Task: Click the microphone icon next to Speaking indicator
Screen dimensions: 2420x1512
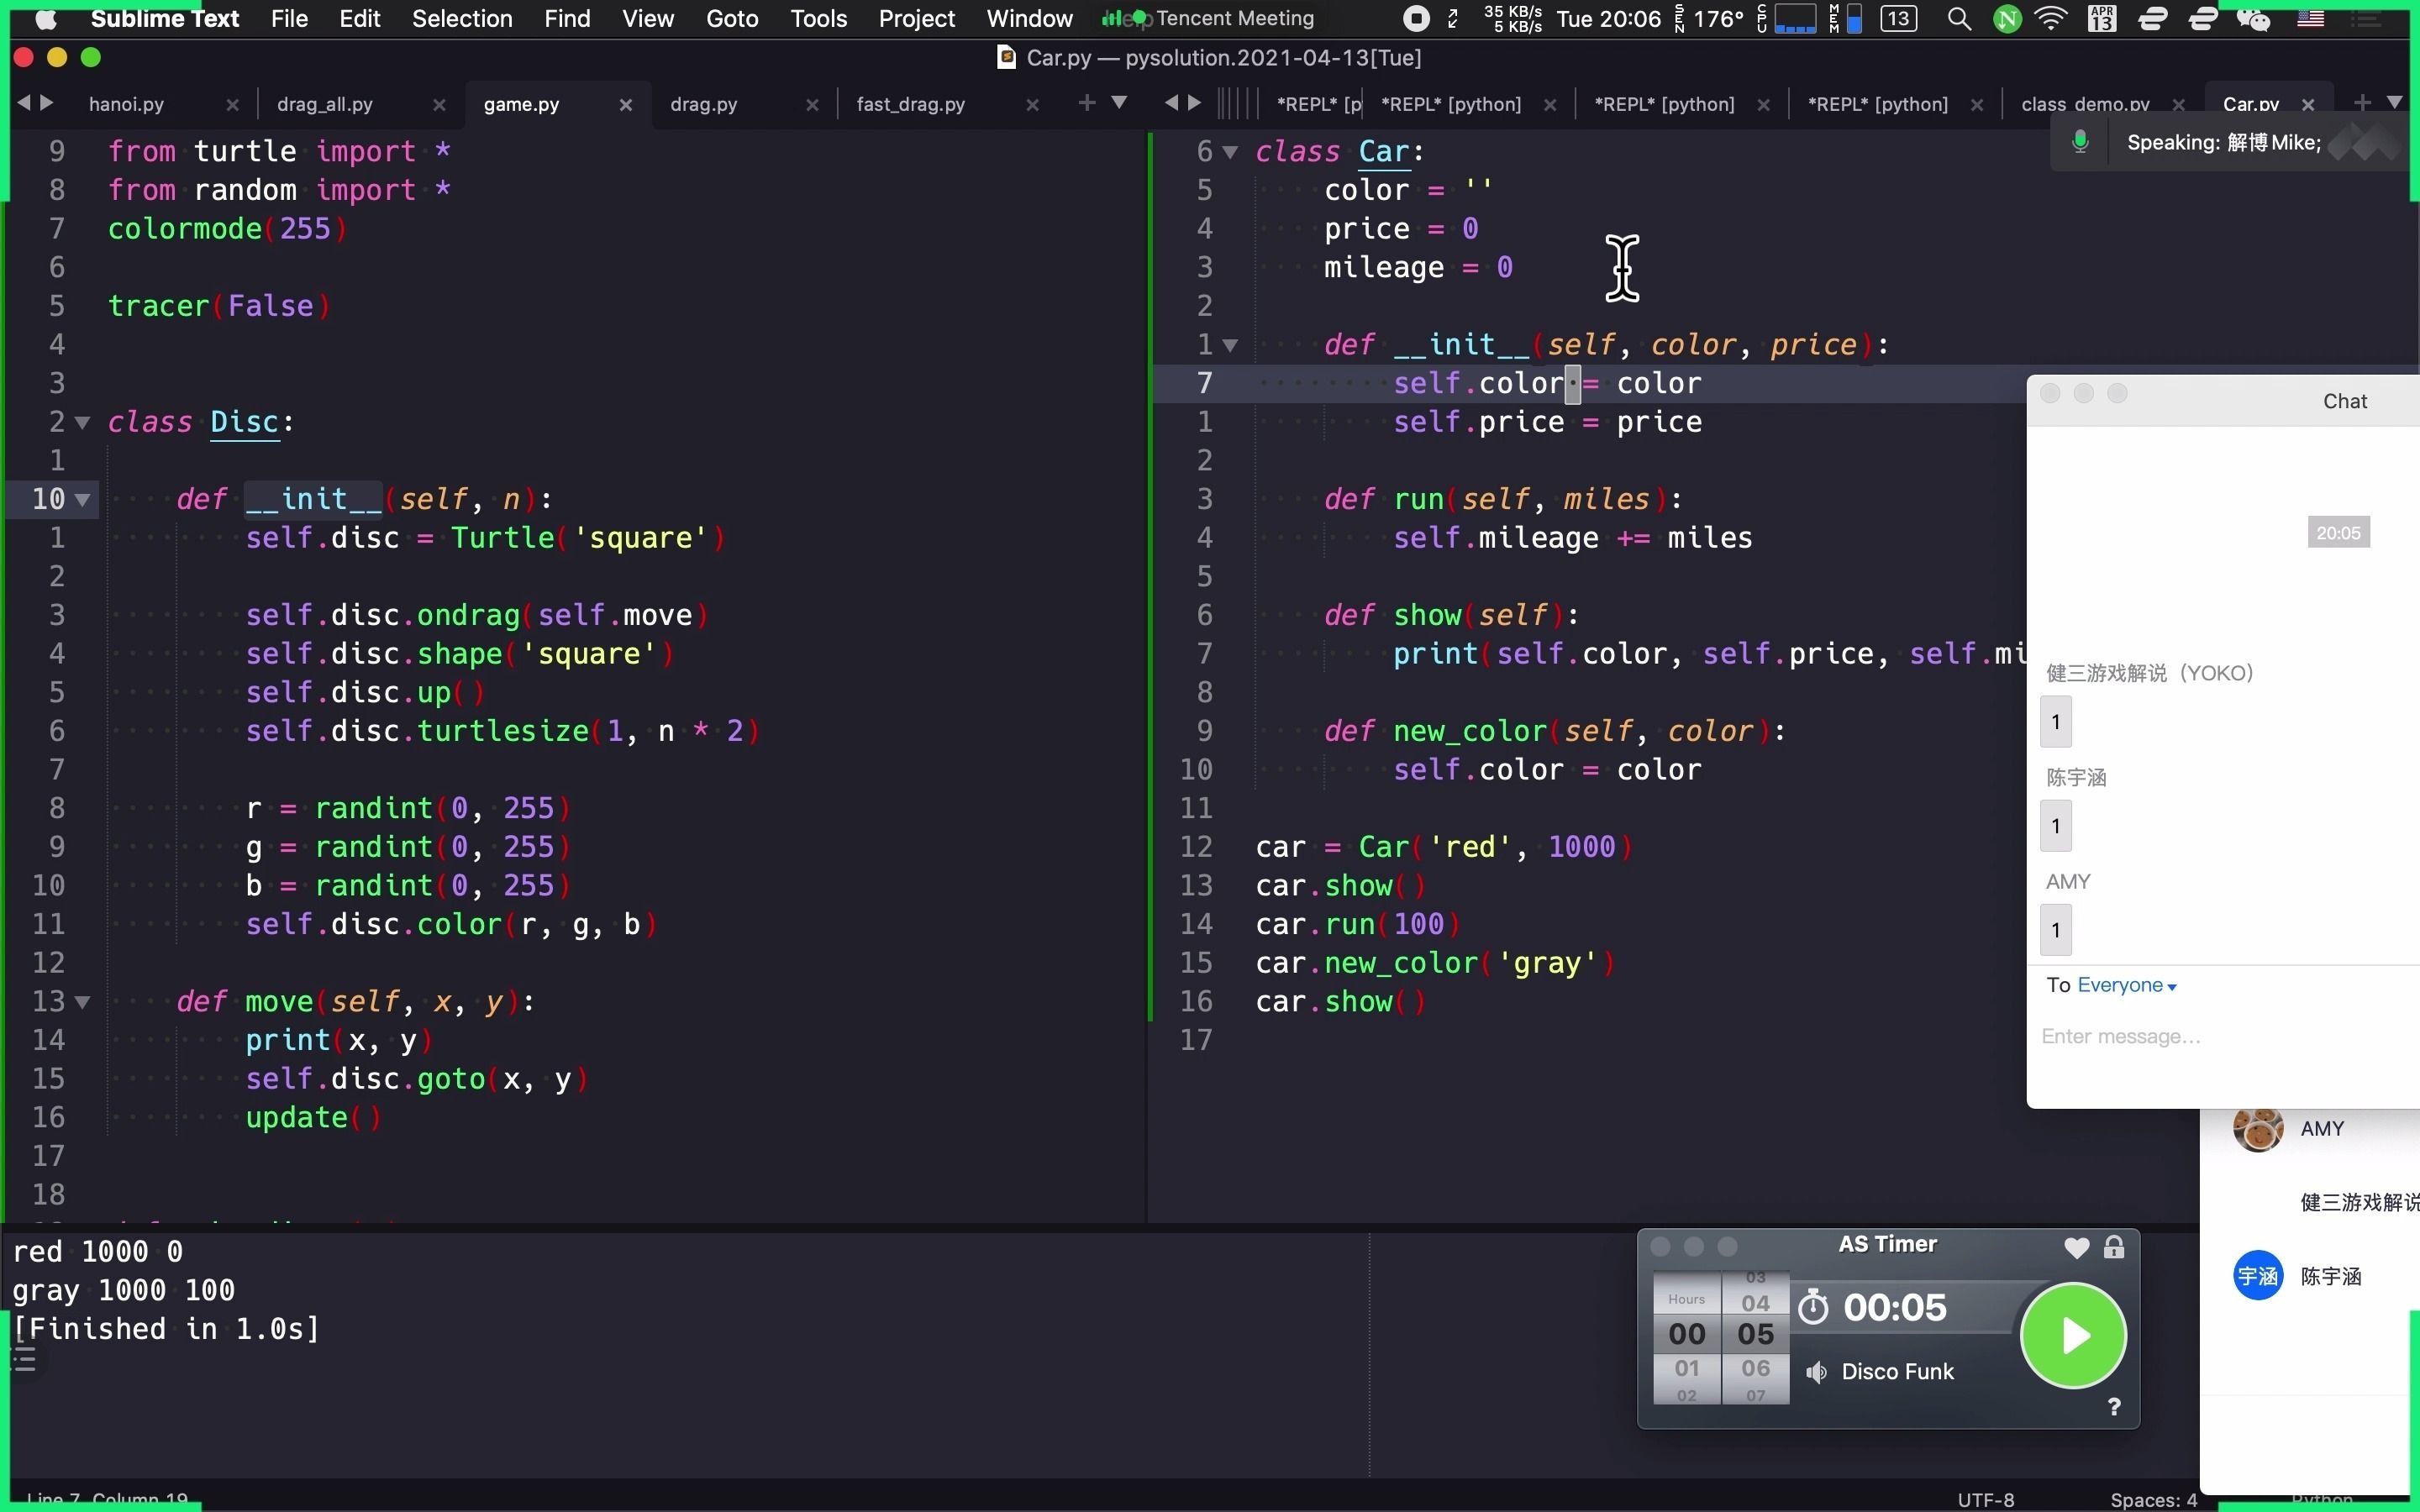Action: (x=2080, y=142)
